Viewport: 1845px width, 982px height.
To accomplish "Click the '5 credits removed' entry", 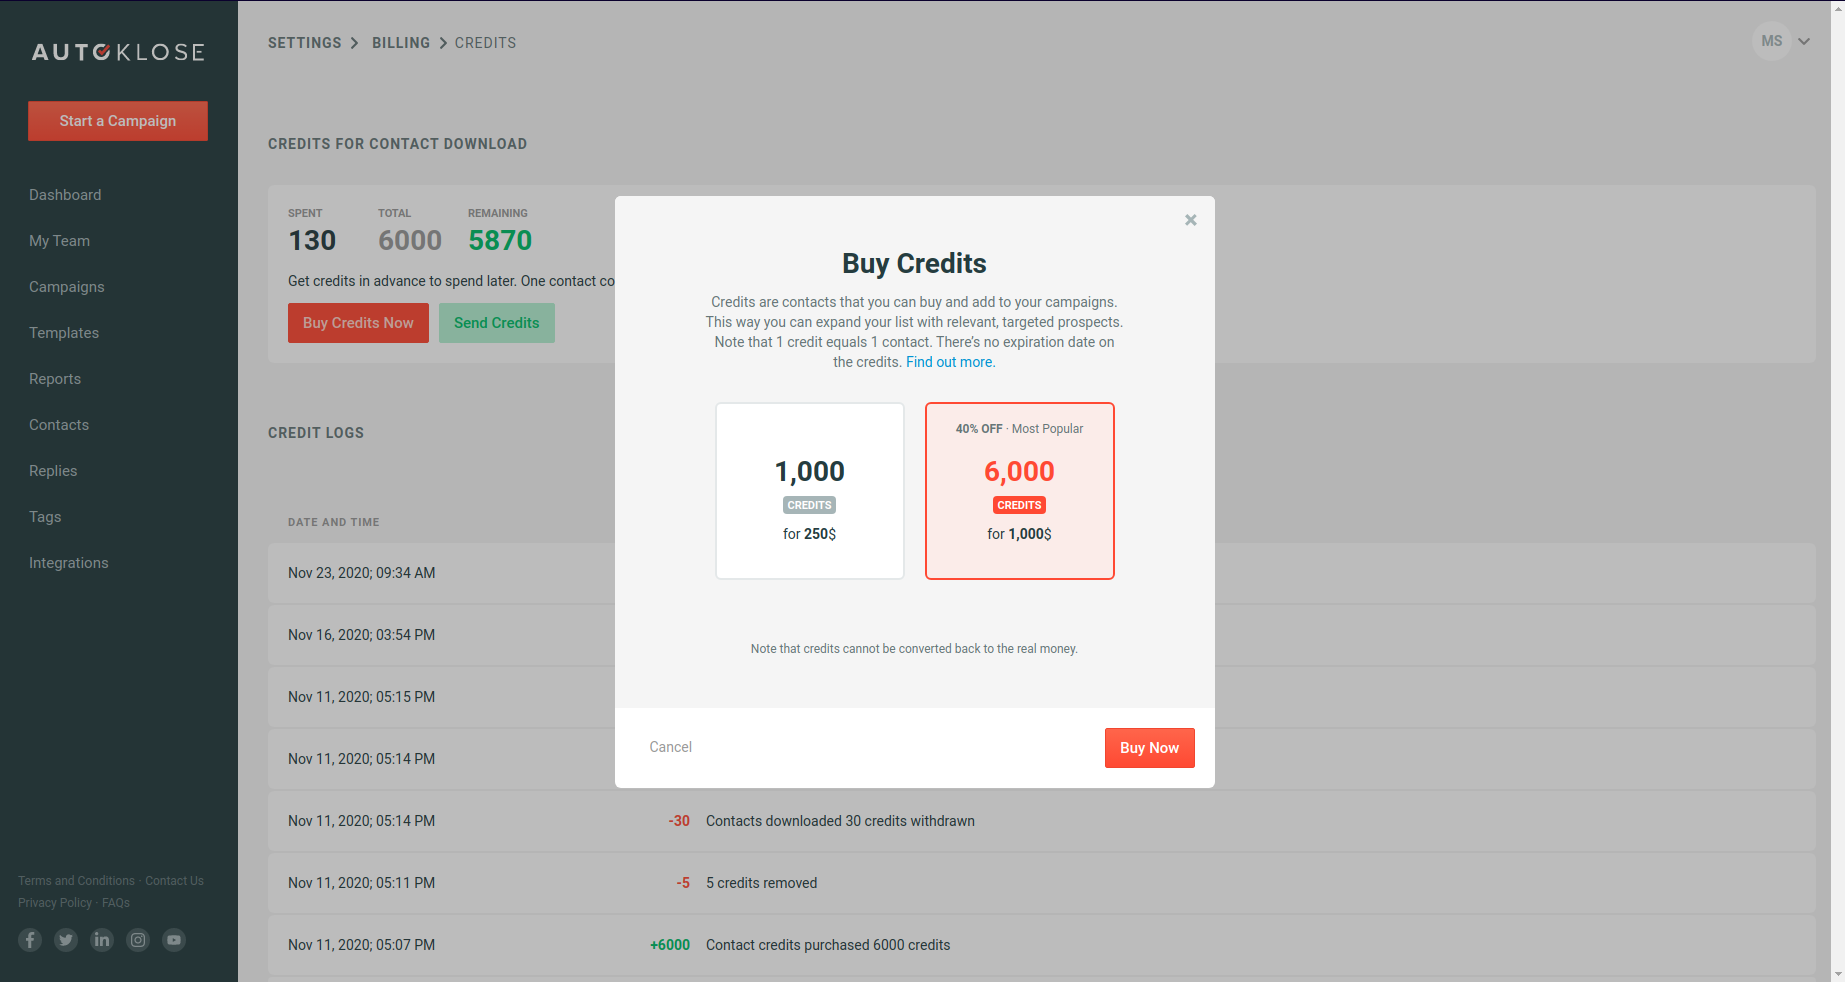I will coord(761,883).
